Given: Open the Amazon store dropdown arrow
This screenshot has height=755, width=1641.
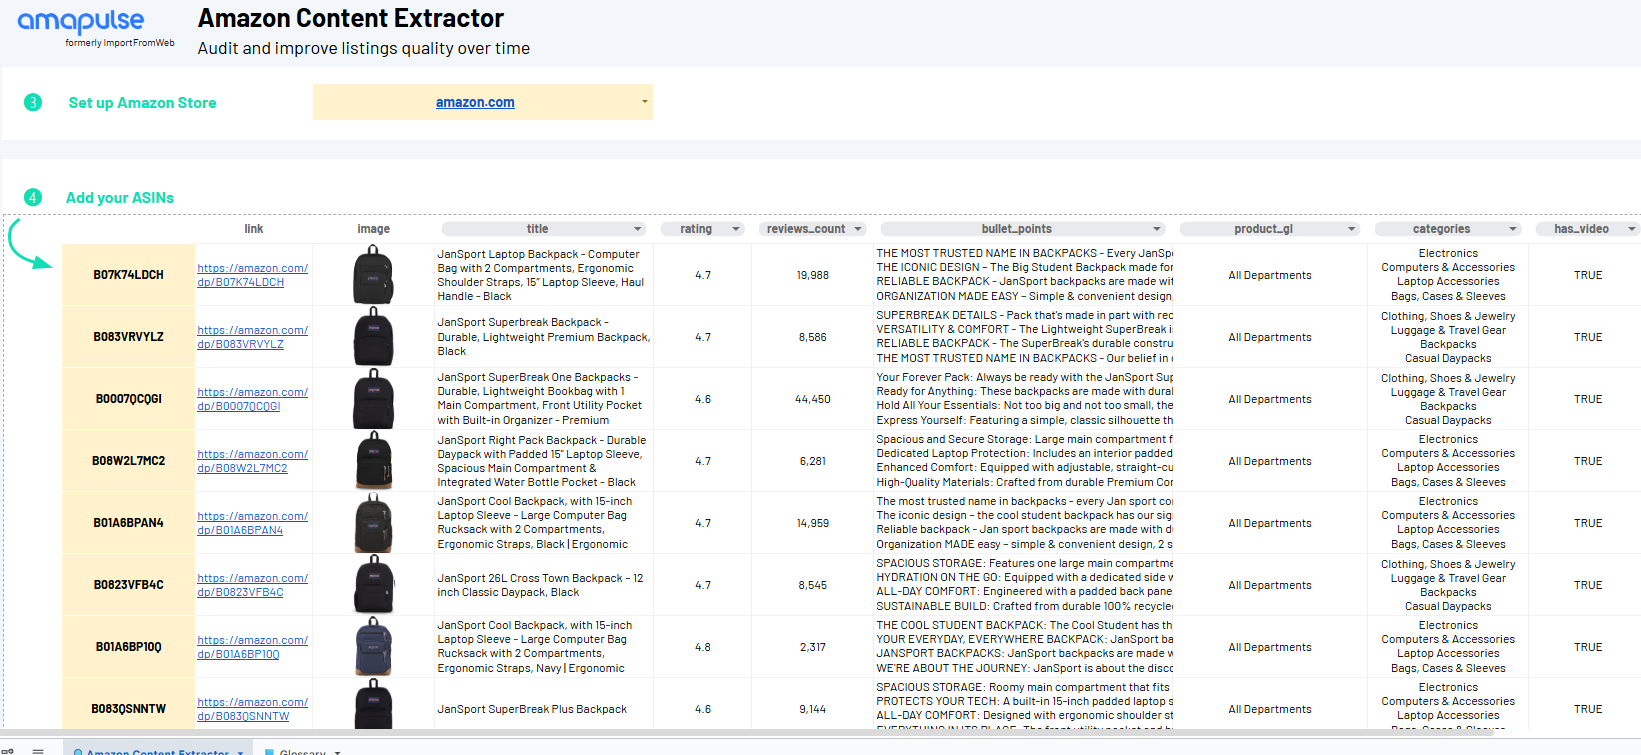Looking at the screenshot, I should pyautogui.click(x=645, y=102).
